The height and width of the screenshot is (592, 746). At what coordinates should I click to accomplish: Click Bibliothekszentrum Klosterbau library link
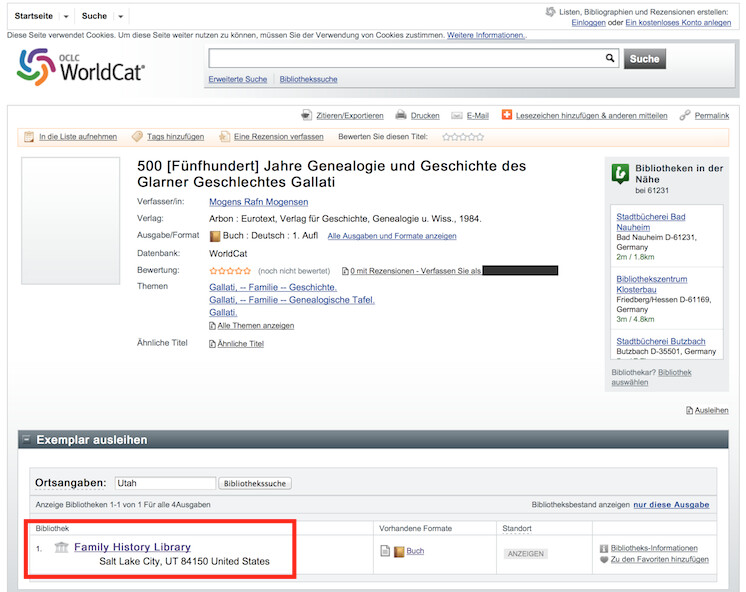(x=652, y=284)
